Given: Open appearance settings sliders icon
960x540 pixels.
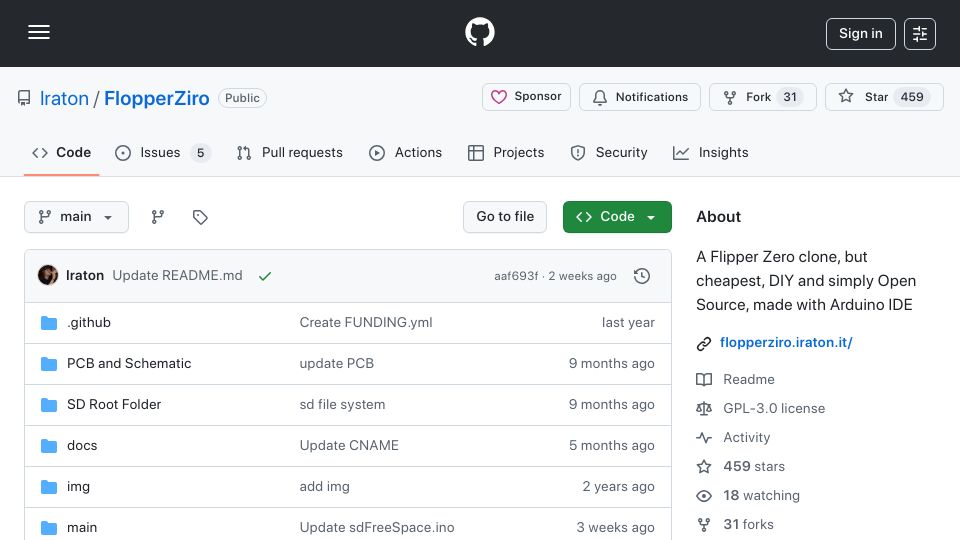Looking at the screenshot, I should coord(920,34).
